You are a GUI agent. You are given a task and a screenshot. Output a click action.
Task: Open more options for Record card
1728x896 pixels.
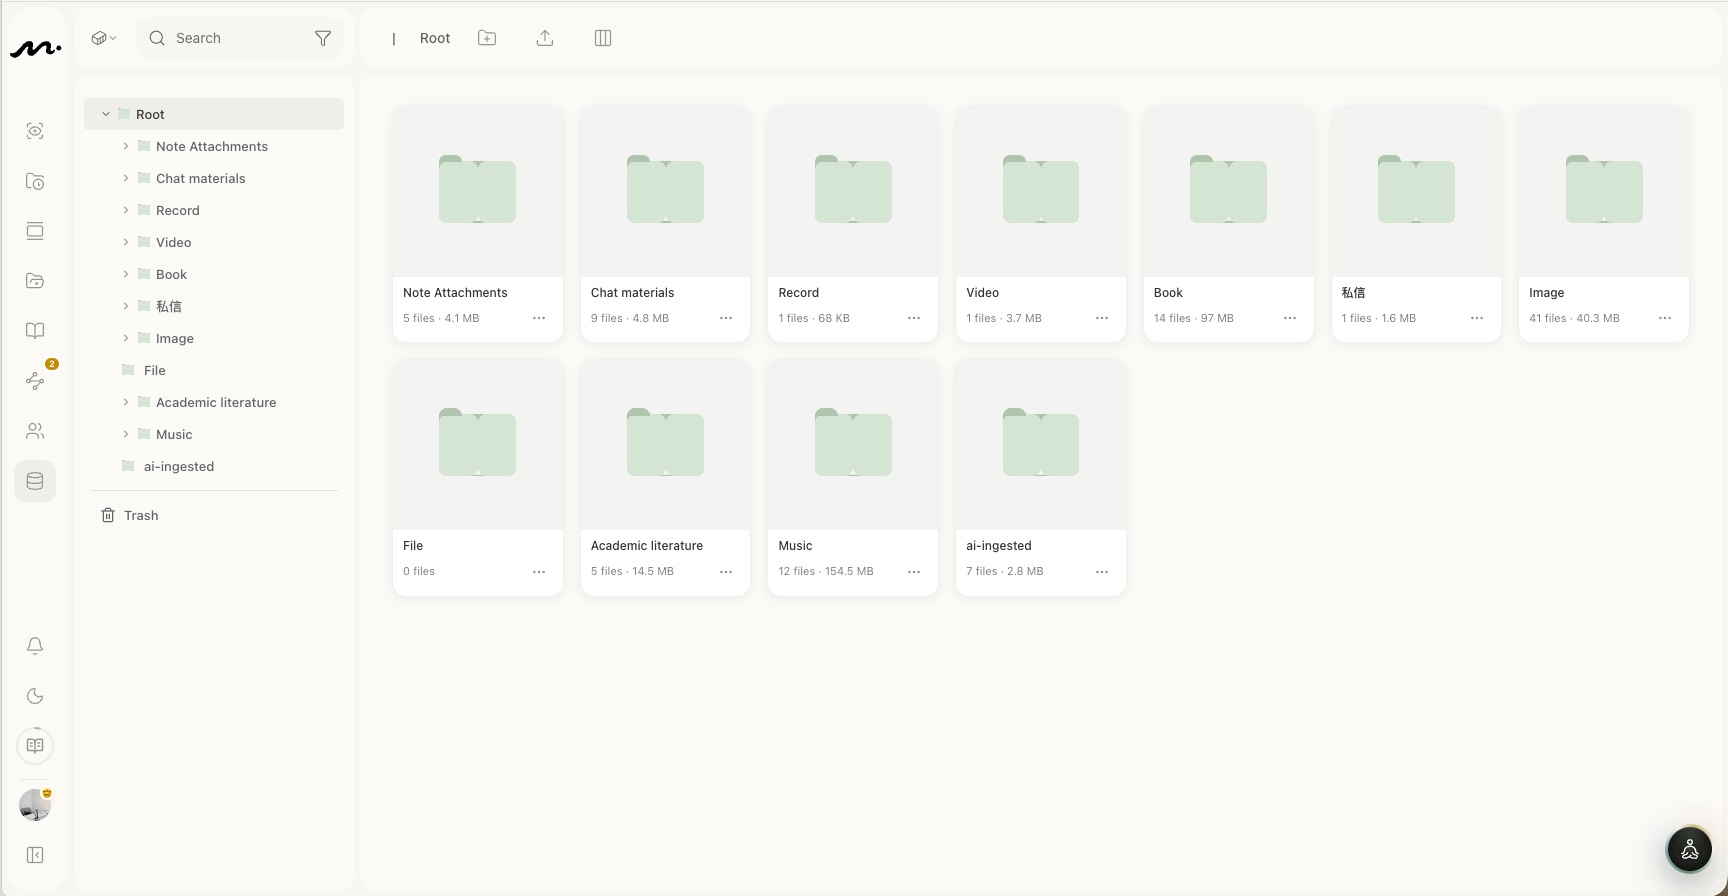914,318
